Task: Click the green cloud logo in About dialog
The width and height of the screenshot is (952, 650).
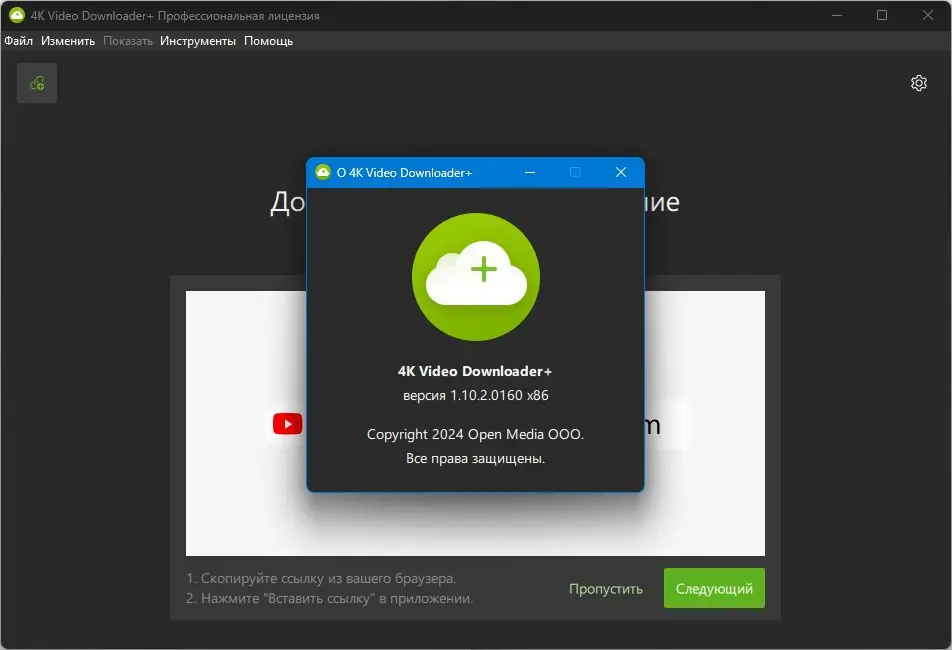Action: click(x=475, y=277)
